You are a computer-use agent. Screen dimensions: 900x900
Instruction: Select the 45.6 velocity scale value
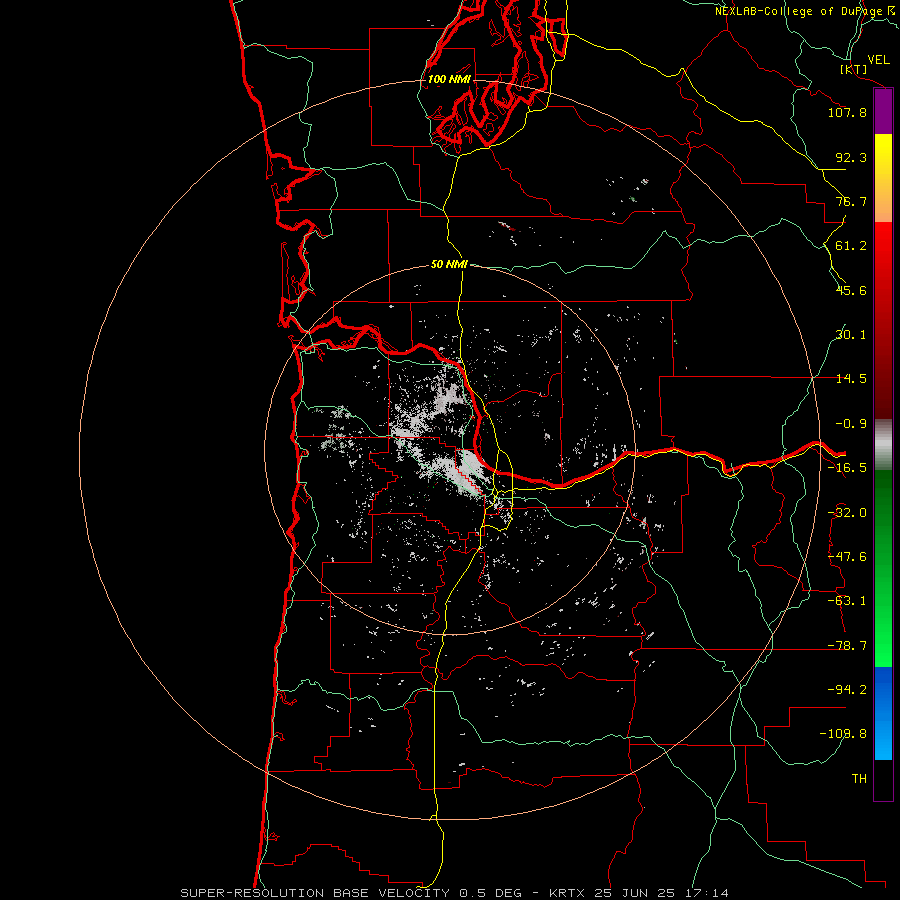[x=851, y=290]
